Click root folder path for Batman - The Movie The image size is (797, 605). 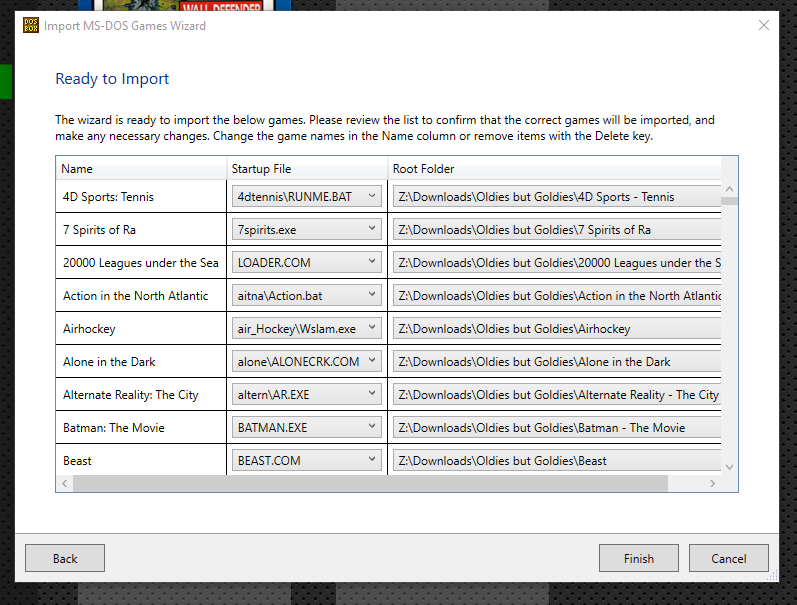coord(557,428)
